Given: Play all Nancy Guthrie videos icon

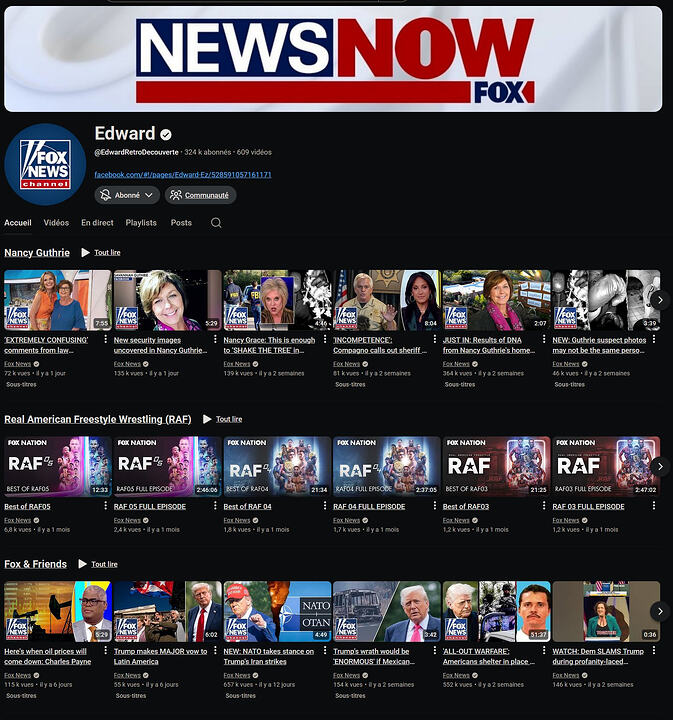Looking at the screenshot, I should coord(85,253).
